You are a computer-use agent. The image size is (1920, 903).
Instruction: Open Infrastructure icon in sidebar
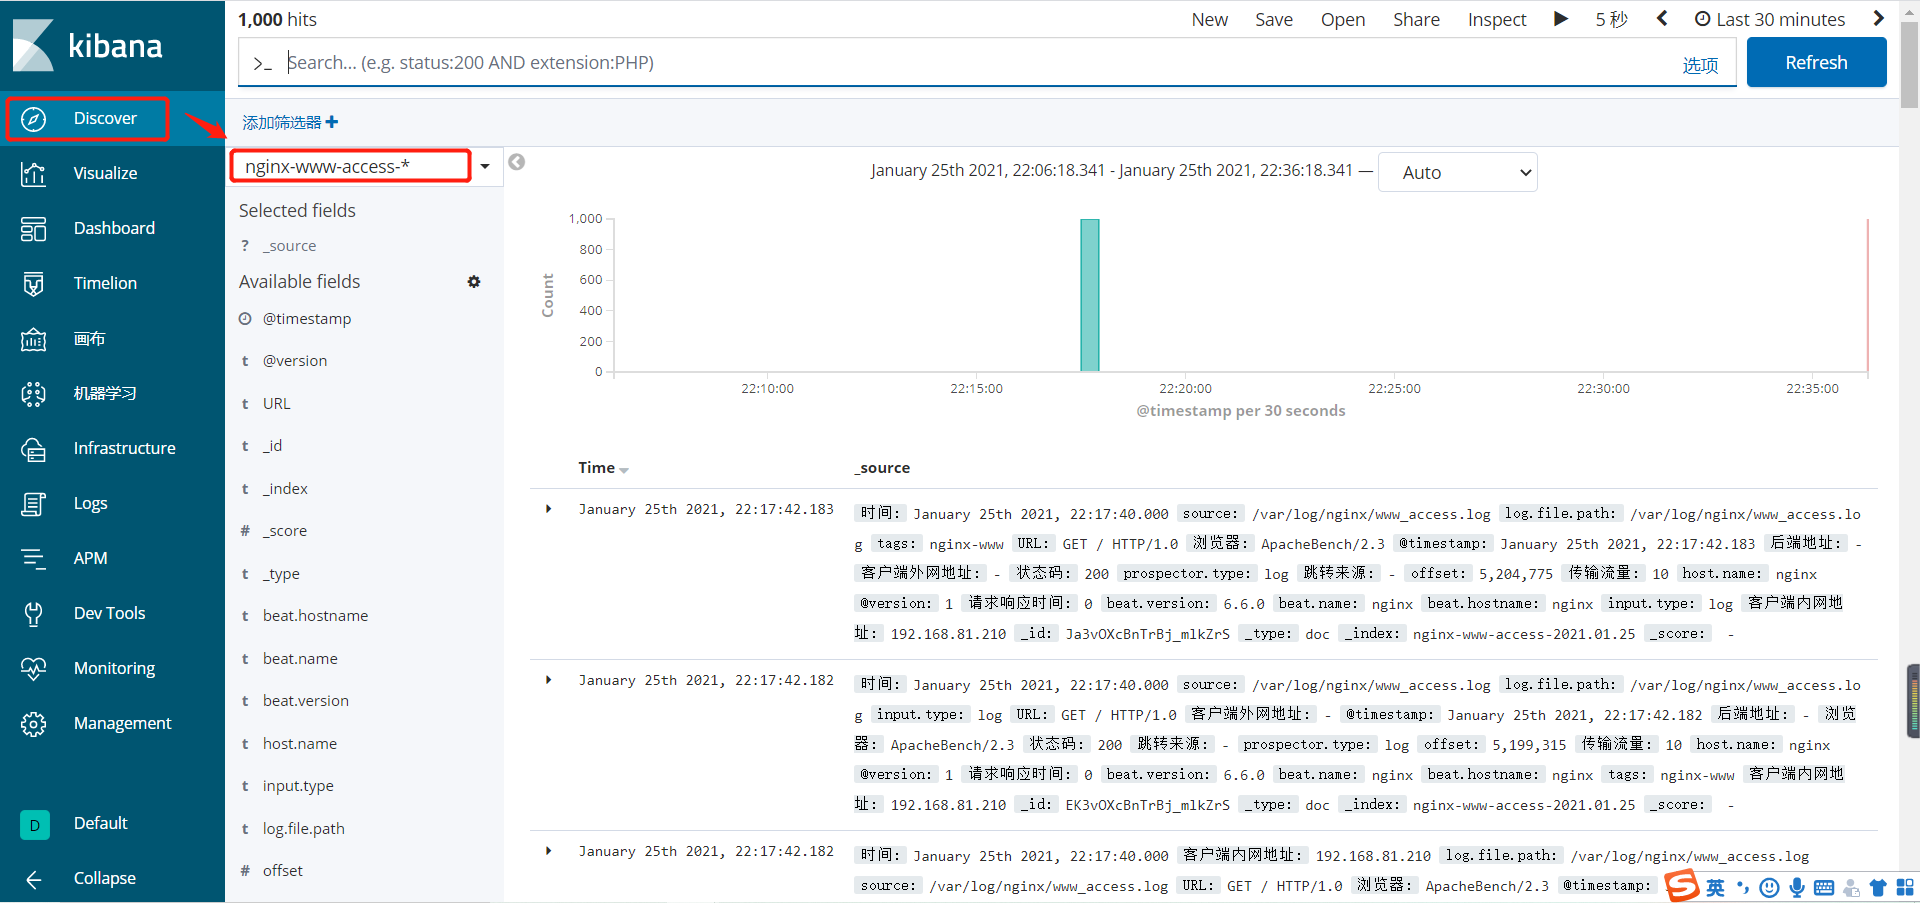[33, 449]
